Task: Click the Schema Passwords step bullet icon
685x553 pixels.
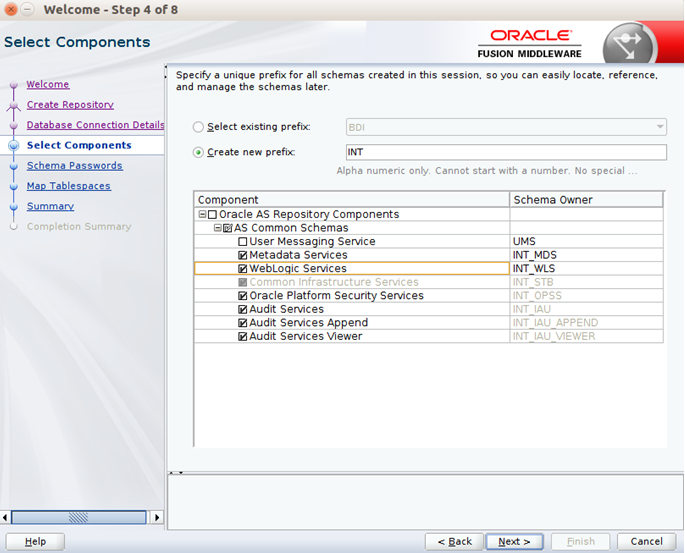Action: [x=14, y=166]
